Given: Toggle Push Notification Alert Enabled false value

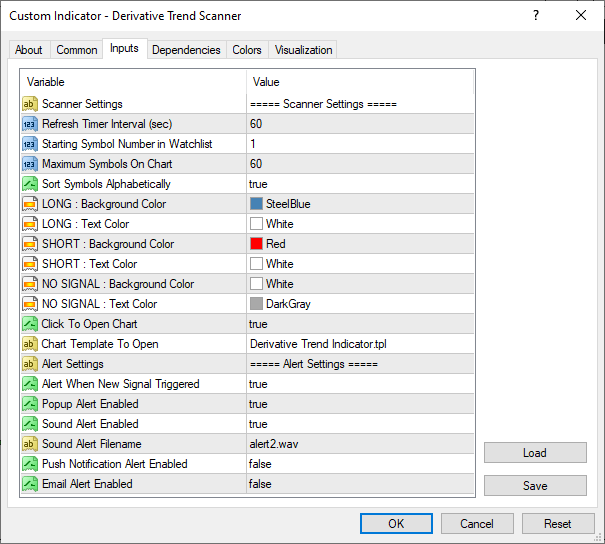Looking at the screenshot, I should coord(360,464).
